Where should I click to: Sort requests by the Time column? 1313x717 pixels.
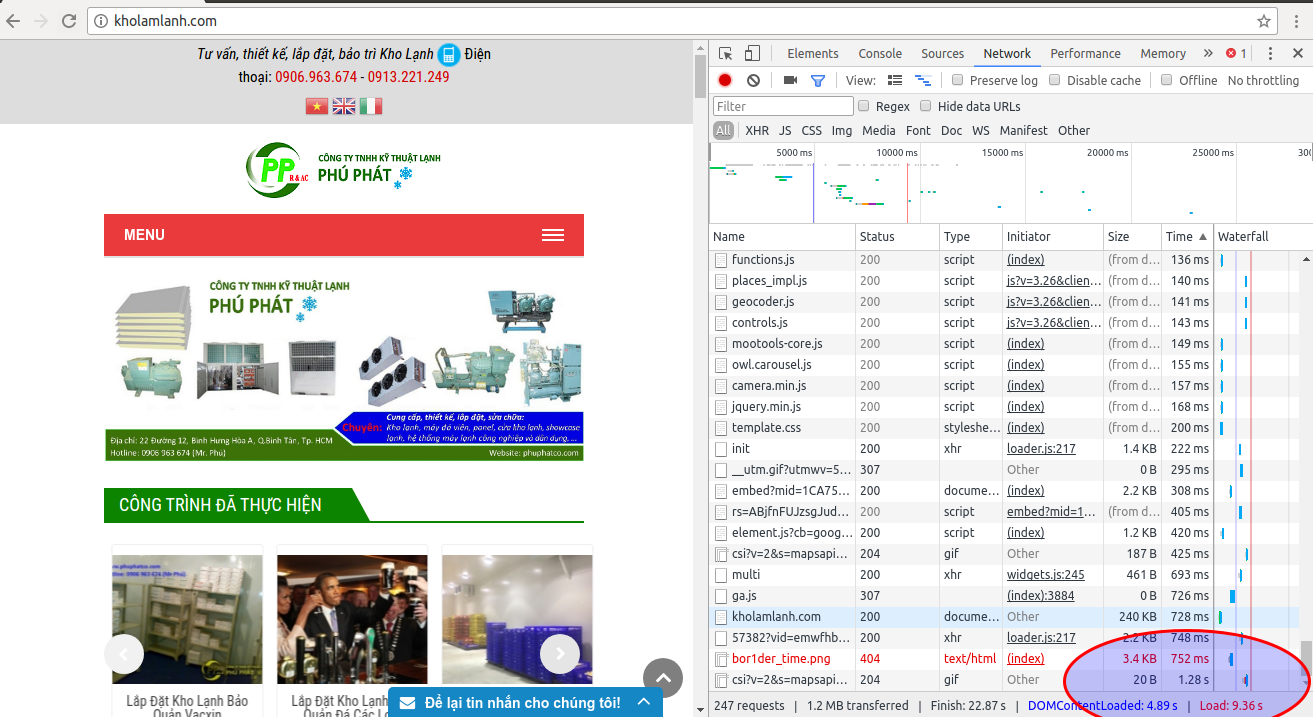click(x=1186, y=237)
